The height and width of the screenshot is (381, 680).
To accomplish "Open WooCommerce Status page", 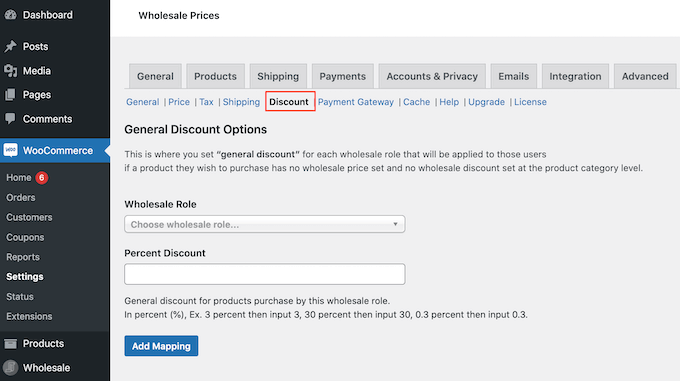I will click(20, 296).
